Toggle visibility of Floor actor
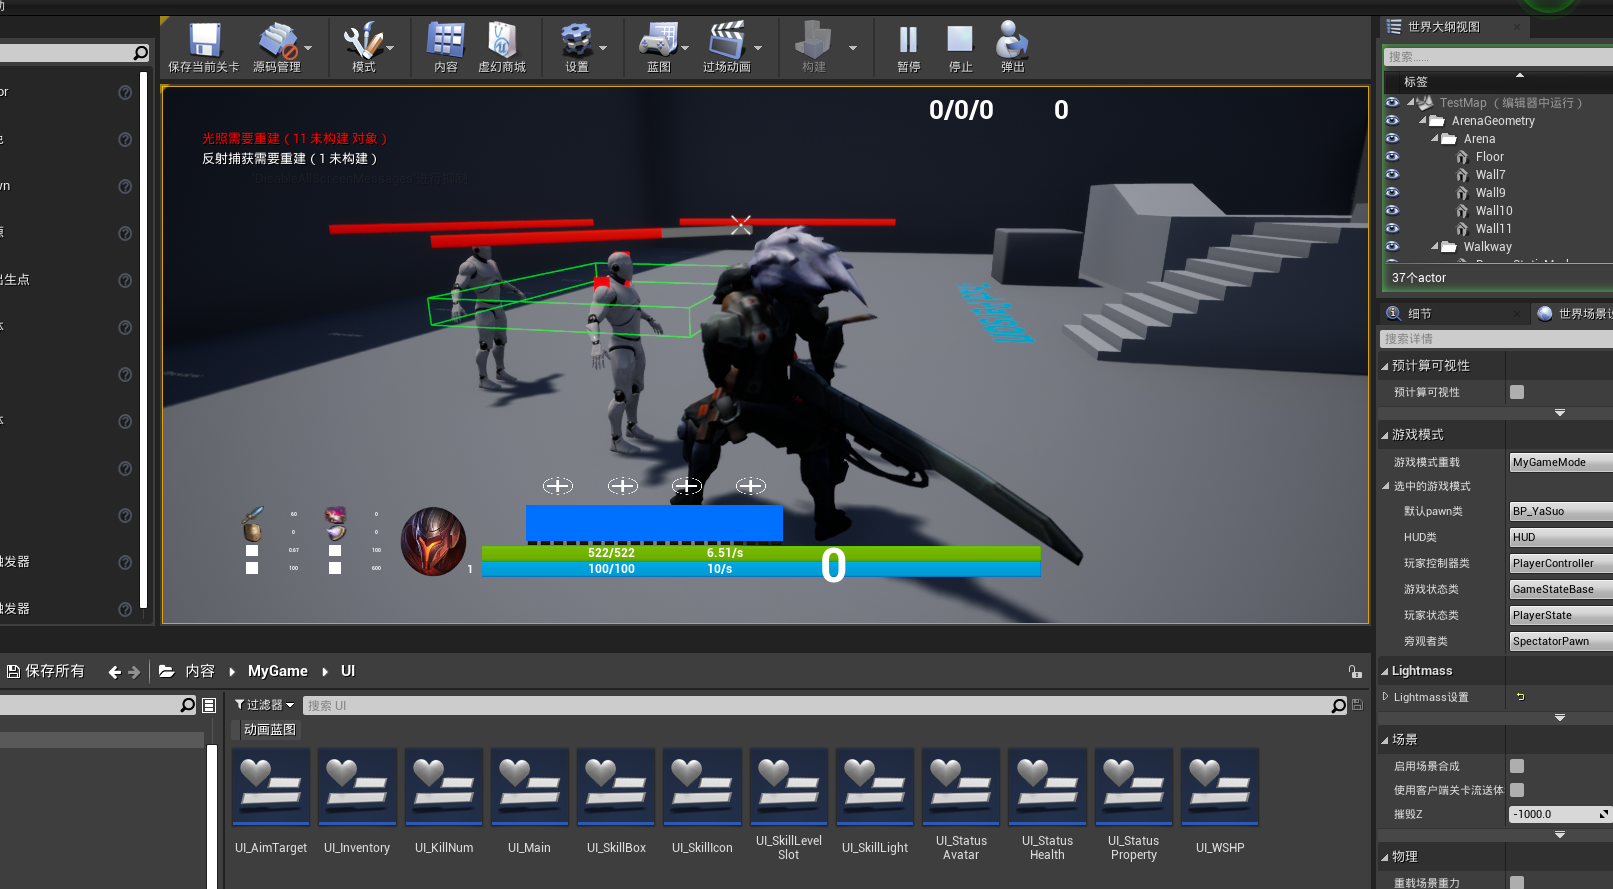Viewport: 1613px width, 889px height. [1392, 156]
